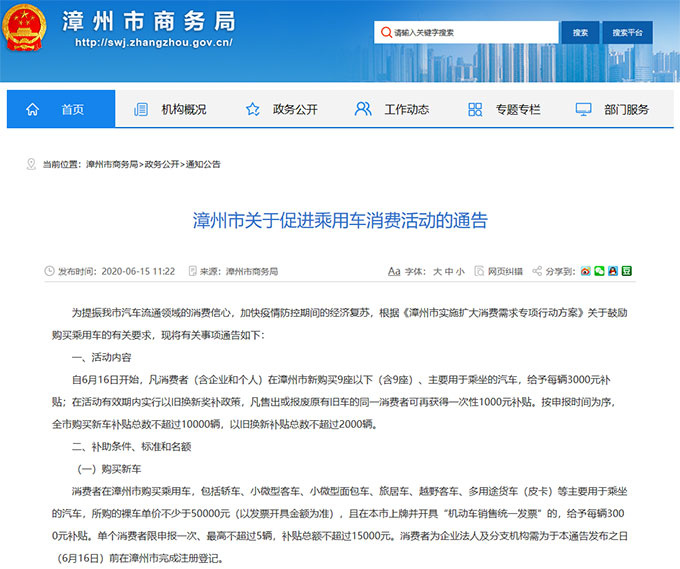Click the 漳州市商务局 header title

[149, 21]
